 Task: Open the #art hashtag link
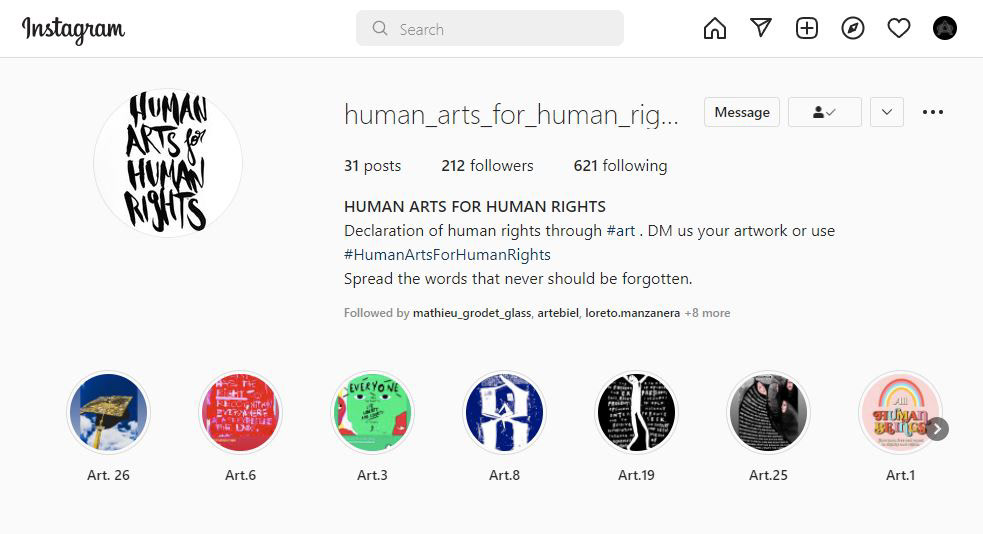point(621,231)
